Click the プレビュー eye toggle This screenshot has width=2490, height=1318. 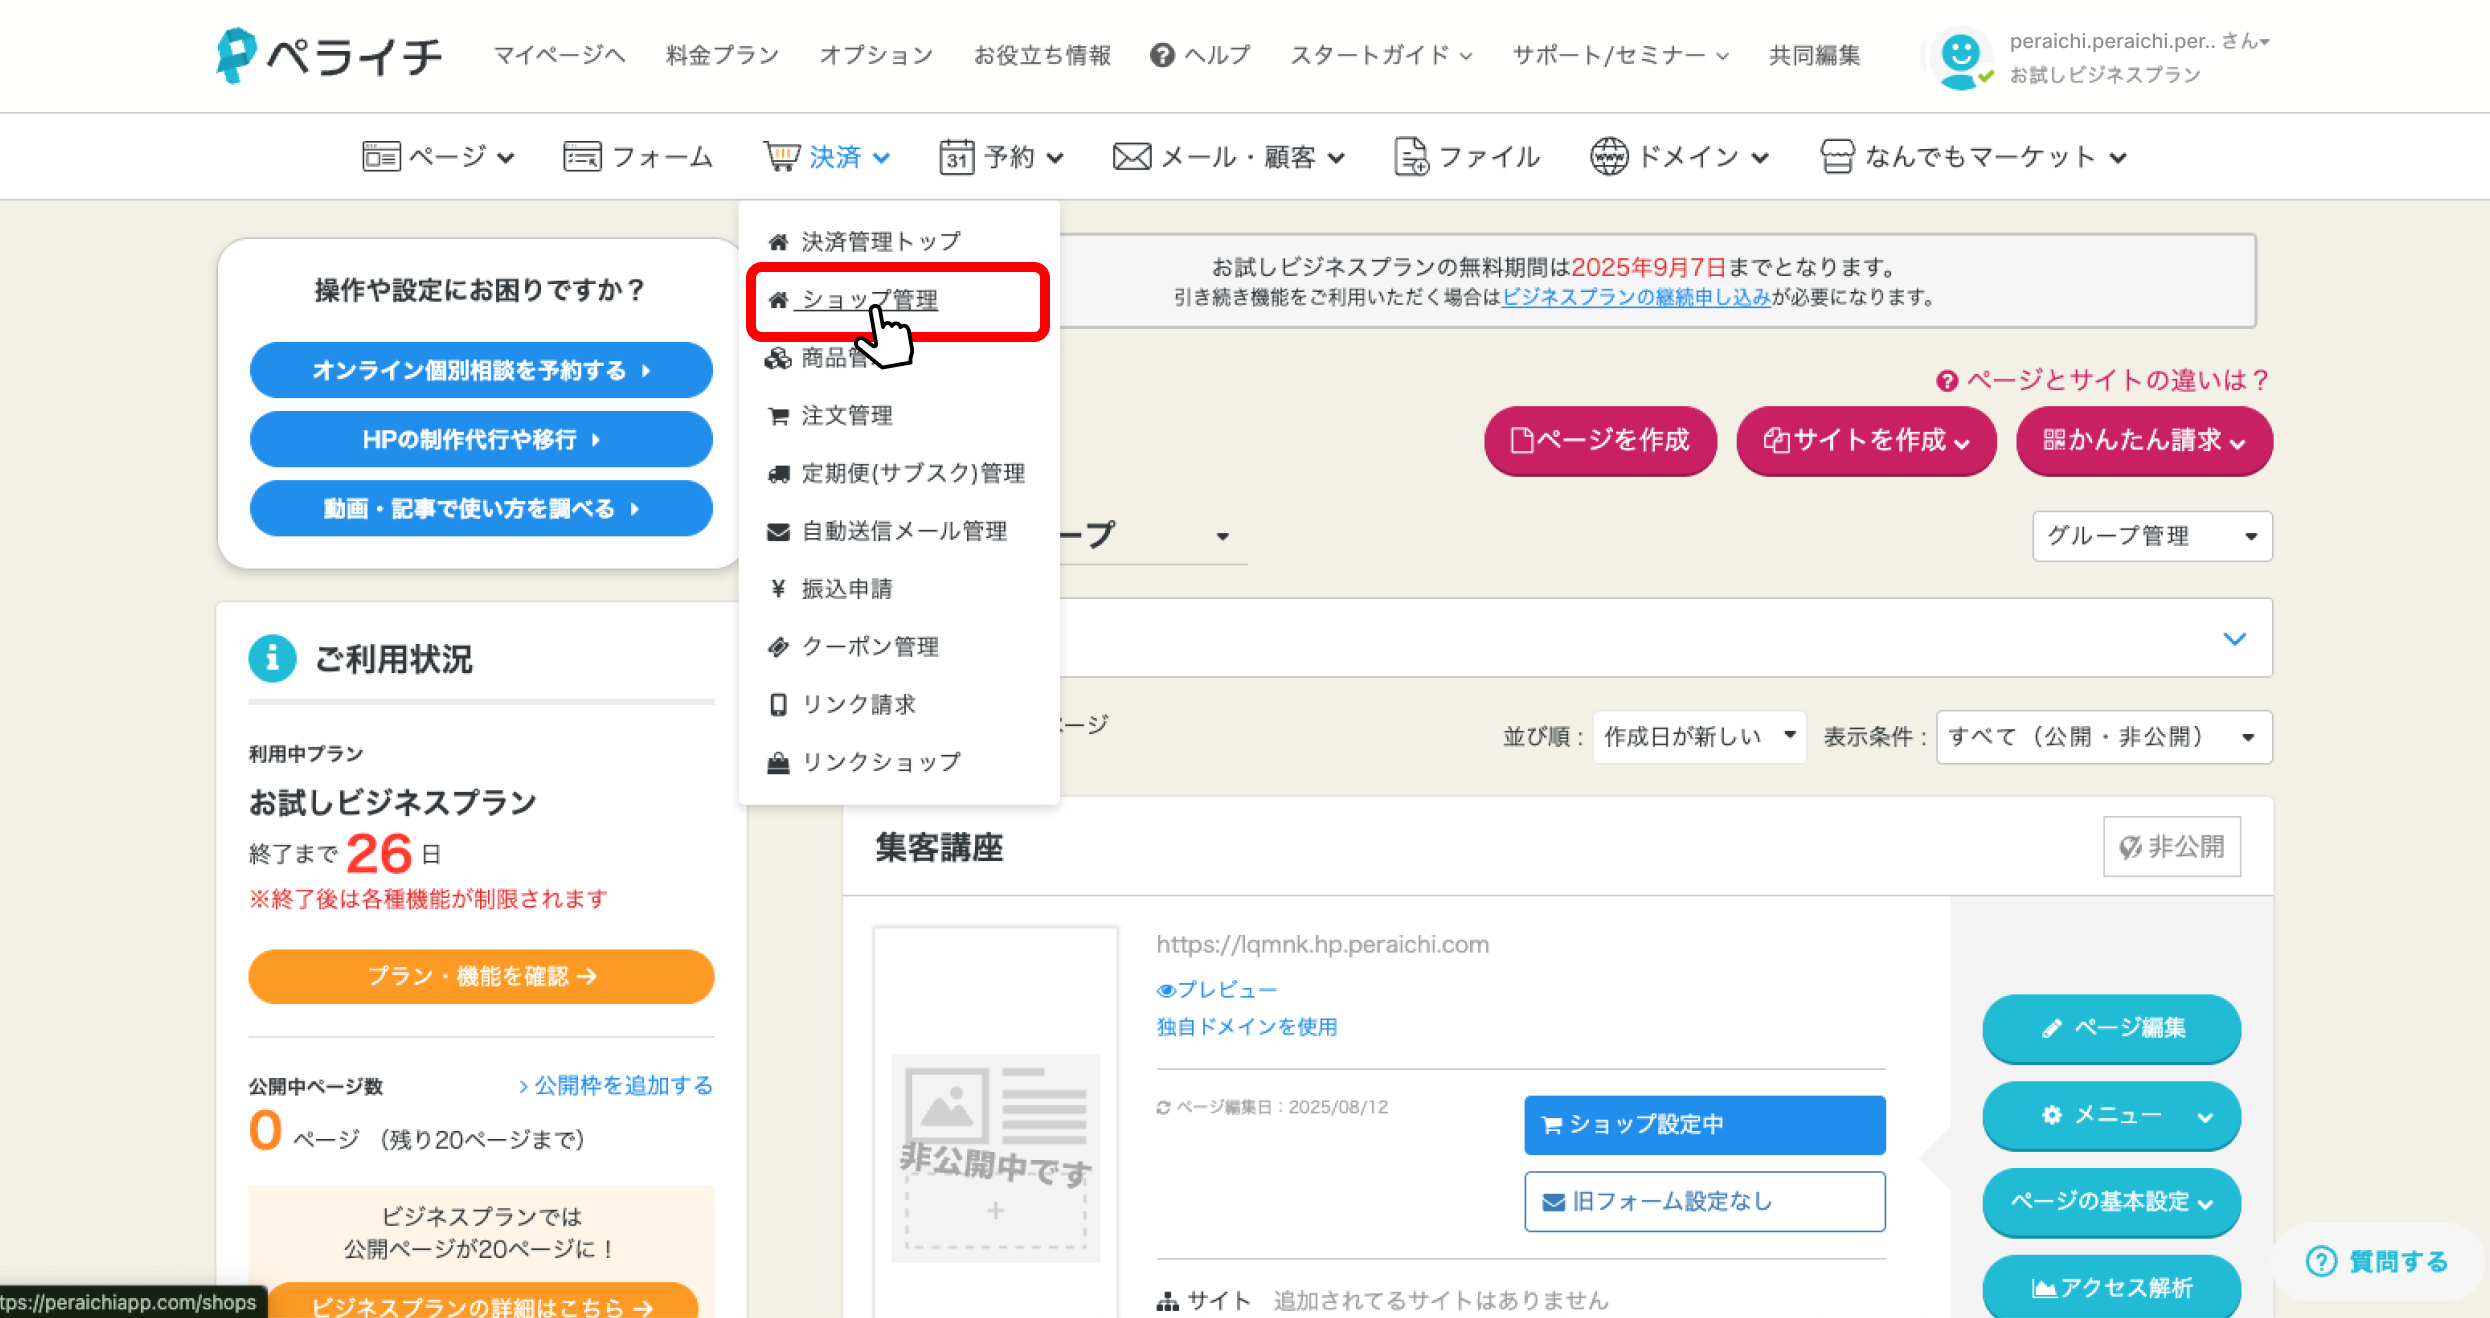click(1166, 990)
